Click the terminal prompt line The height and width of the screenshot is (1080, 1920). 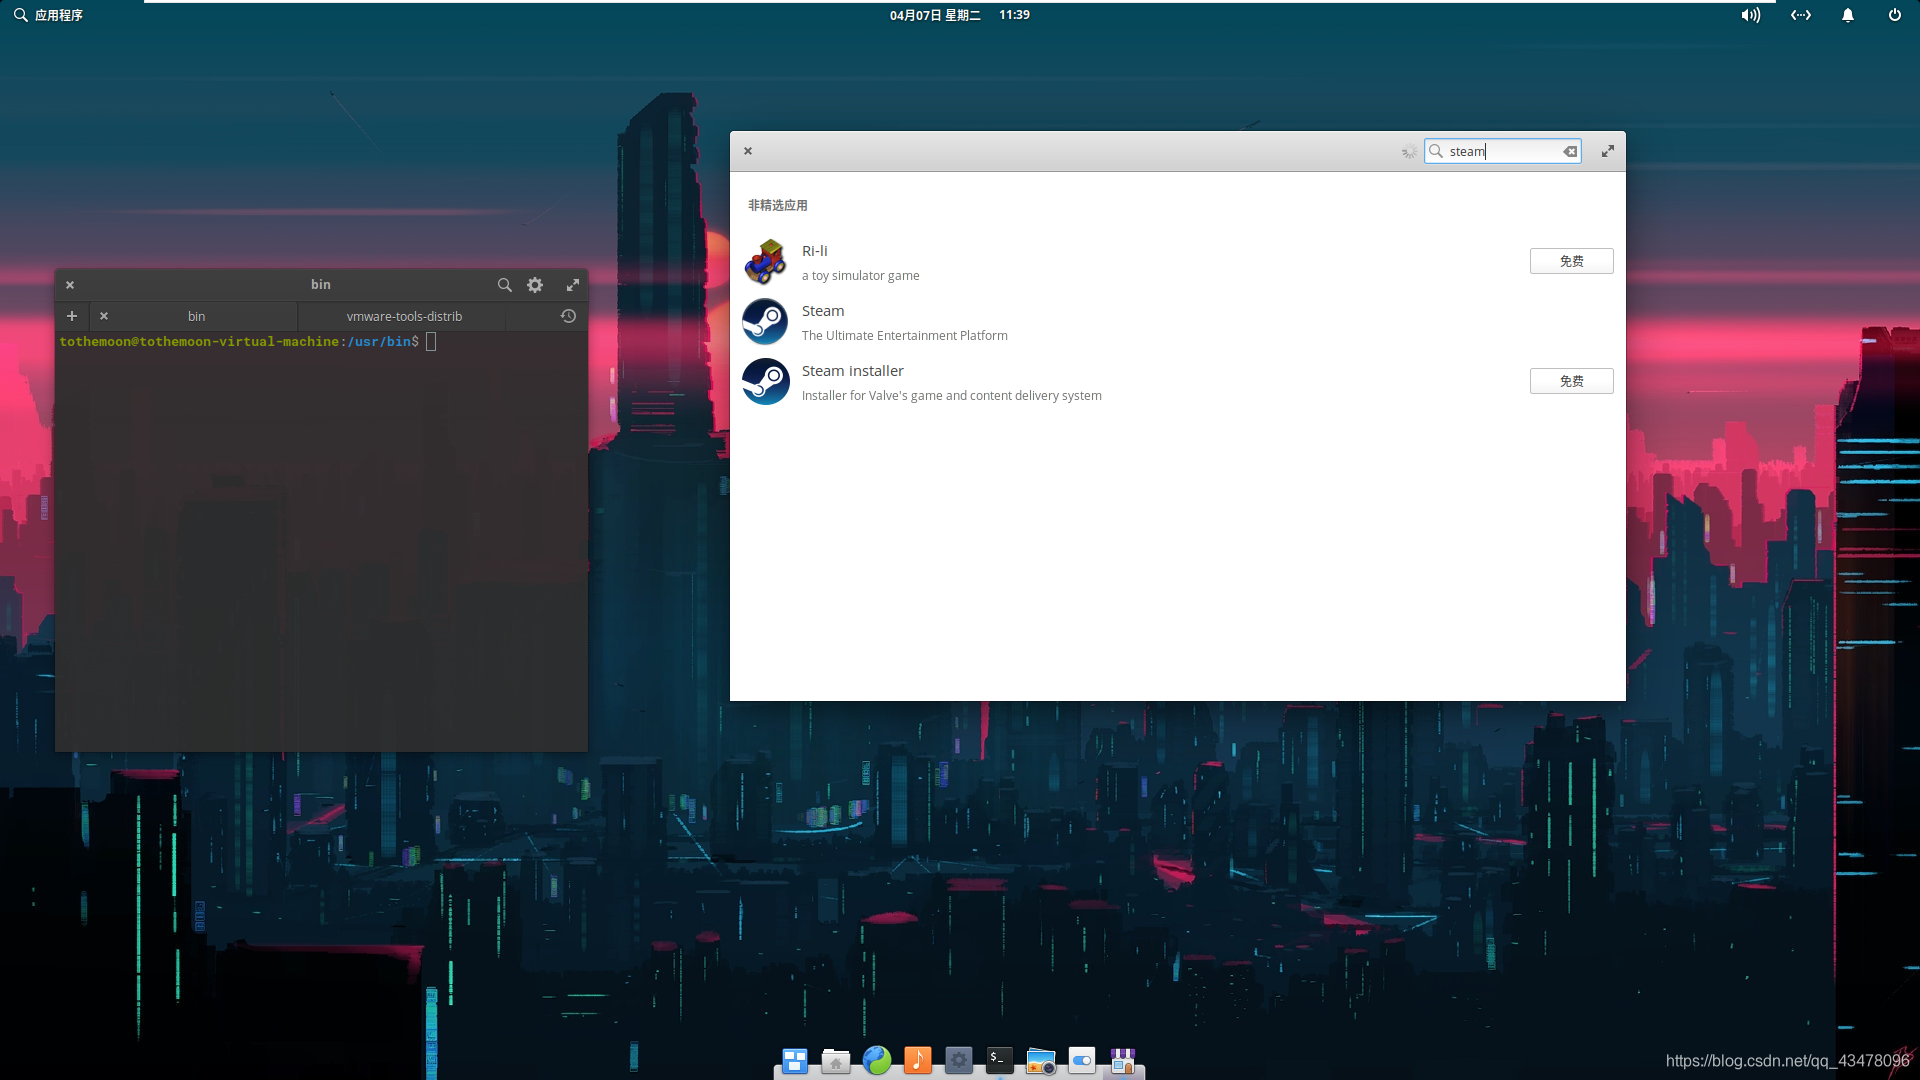pyautogui.click(x=248, y=342)
